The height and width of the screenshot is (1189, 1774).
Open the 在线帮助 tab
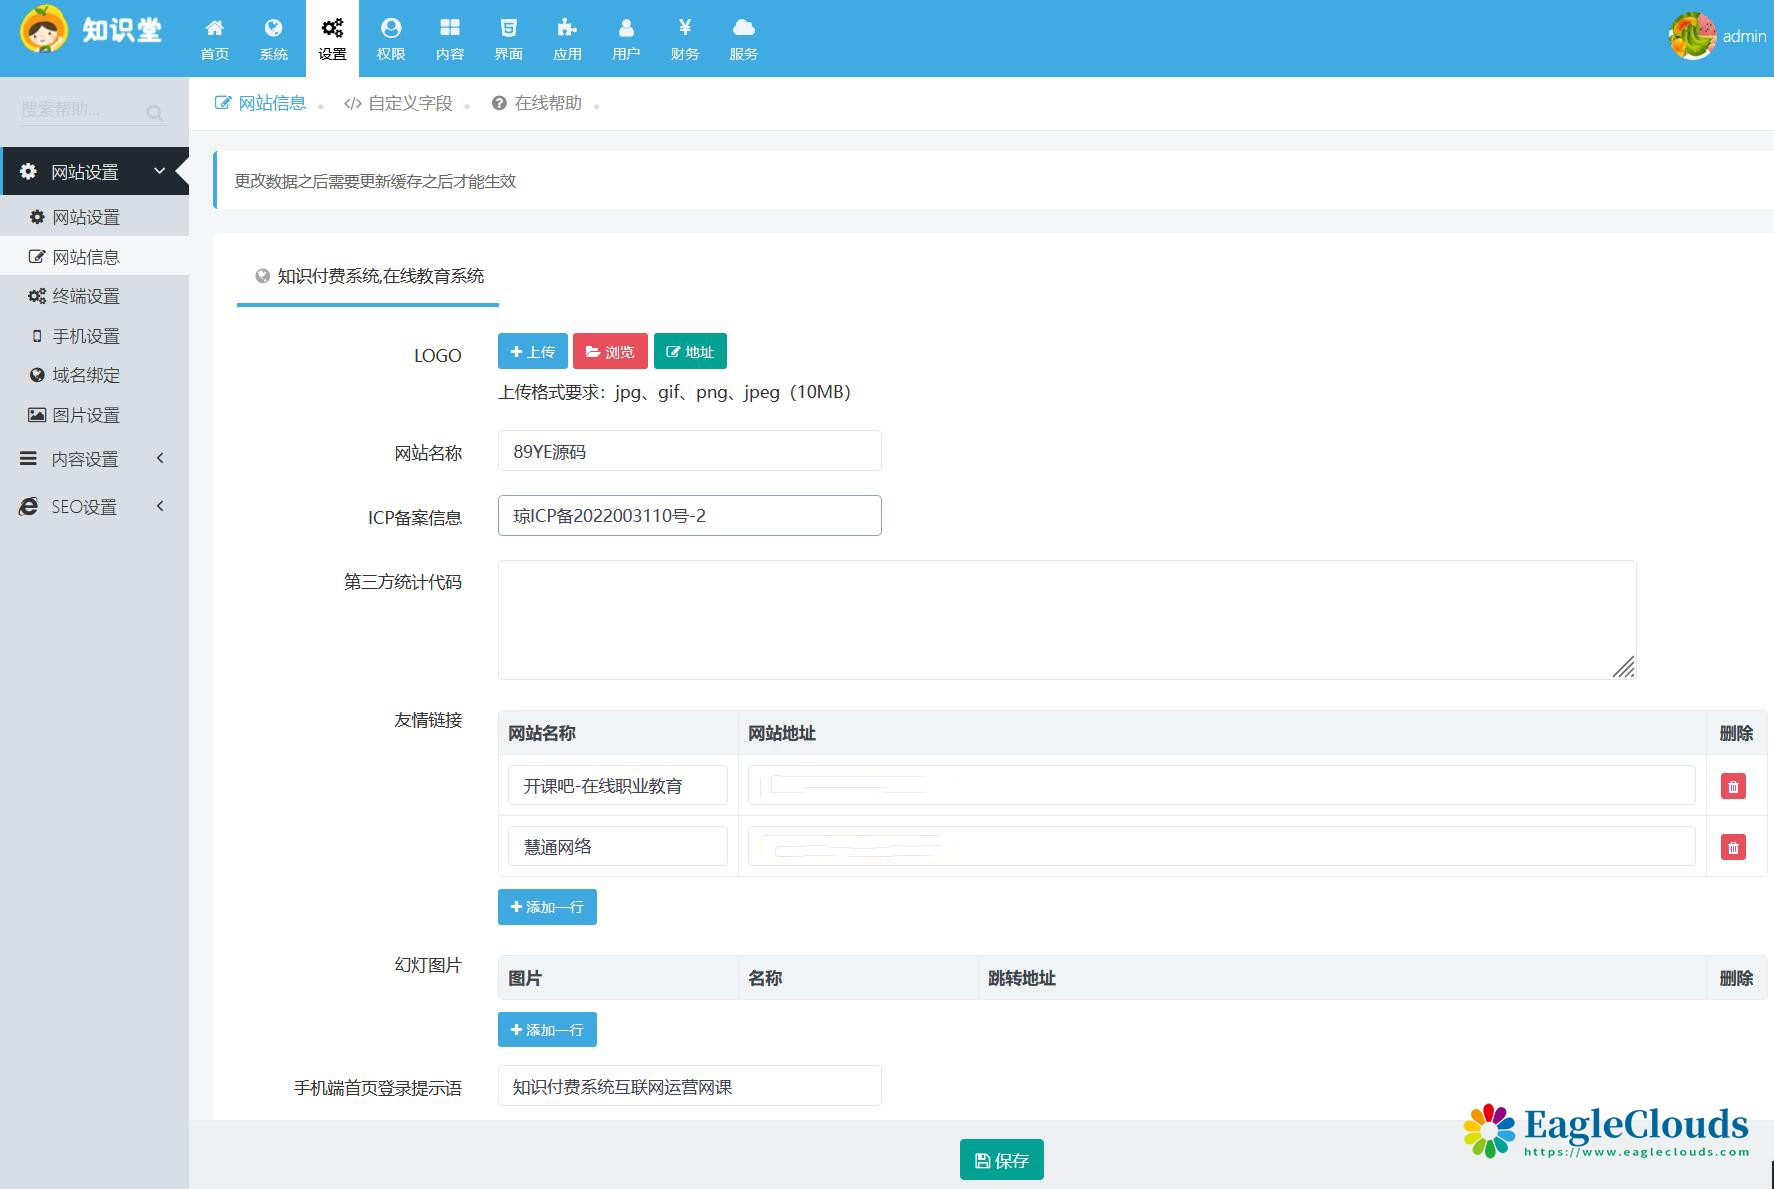click(537, 103)
